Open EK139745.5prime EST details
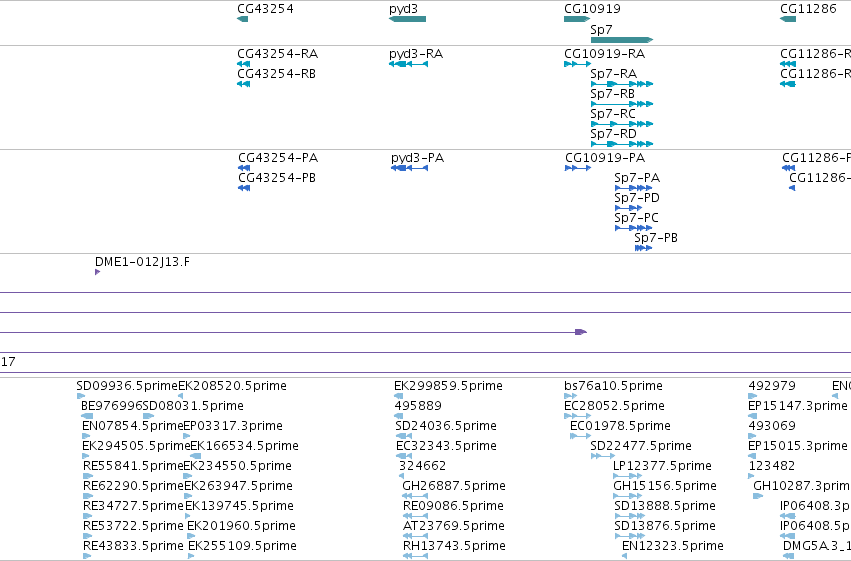 pyautogui.click(x=239, y=507)
